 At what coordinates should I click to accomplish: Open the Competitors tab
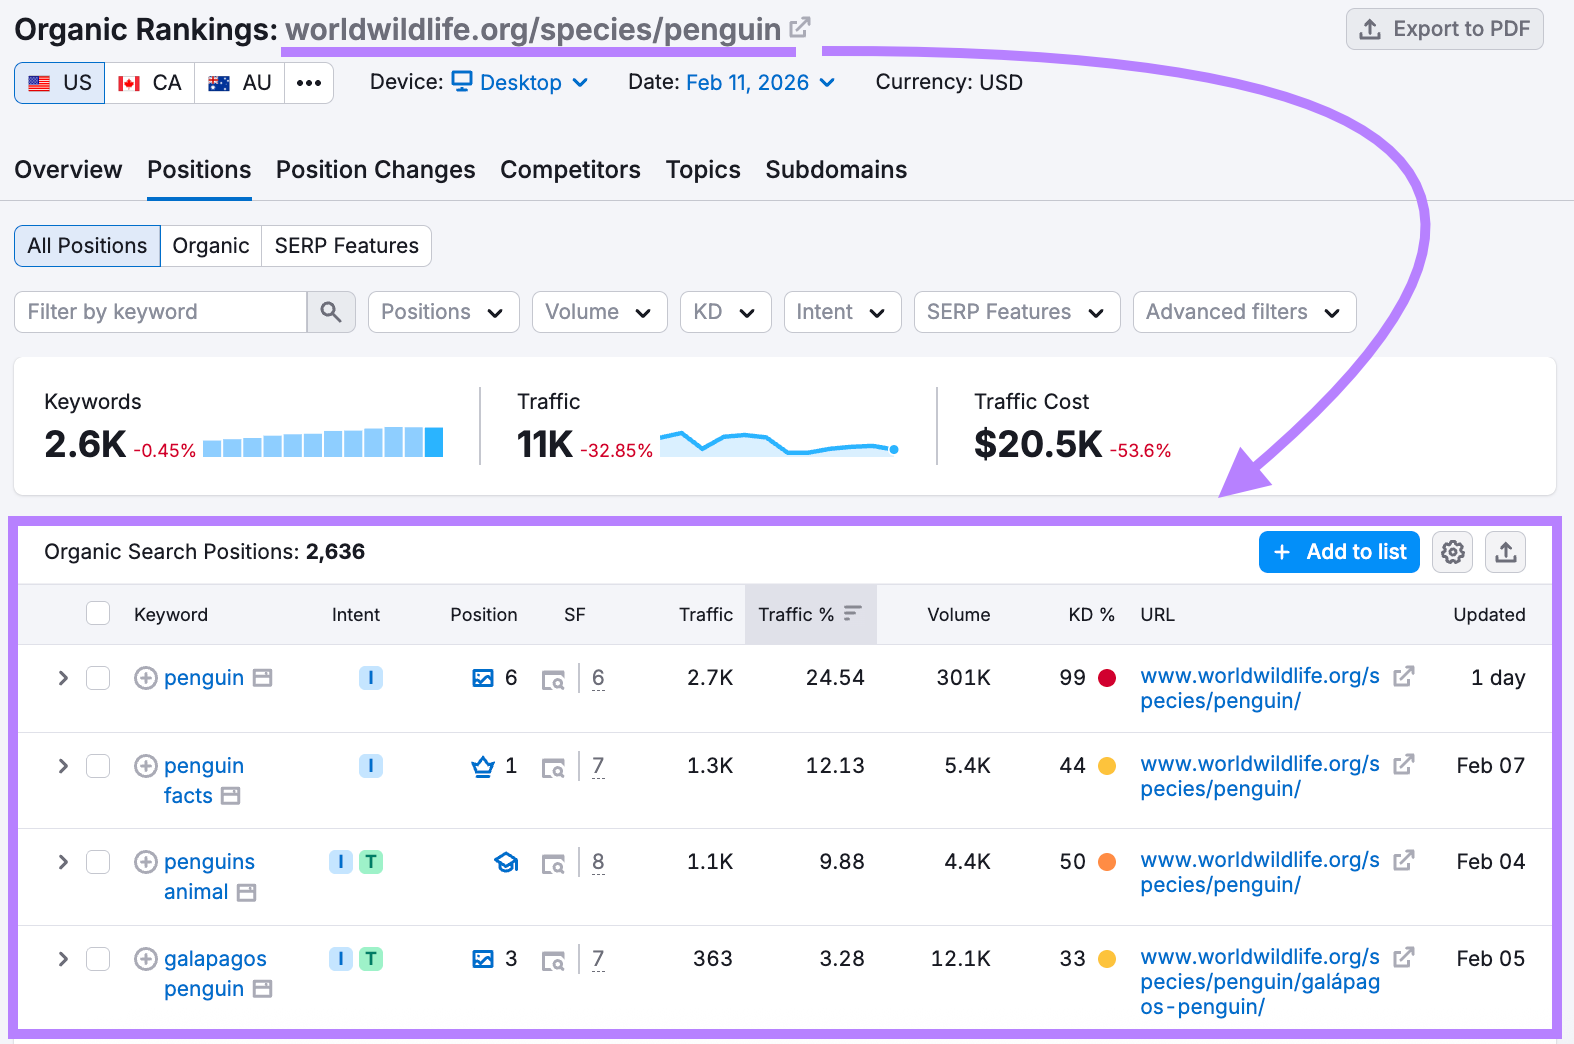pyautogui.click(x=570, y=170)
